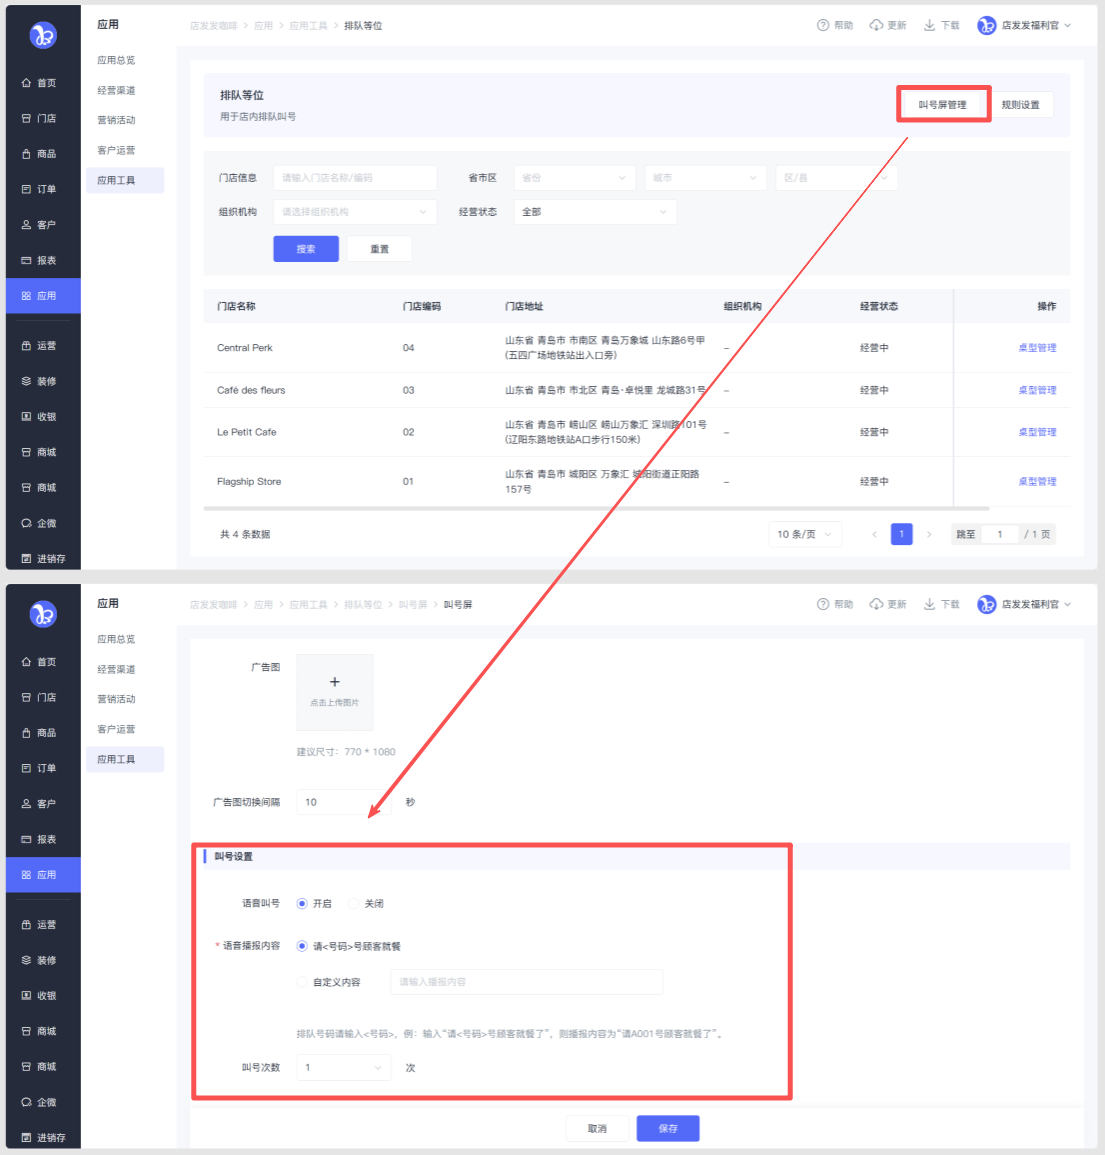Open 经营渠道 submenu on 叫号屏 page
Screen dimensions: 1105x1155
(116, 669)
